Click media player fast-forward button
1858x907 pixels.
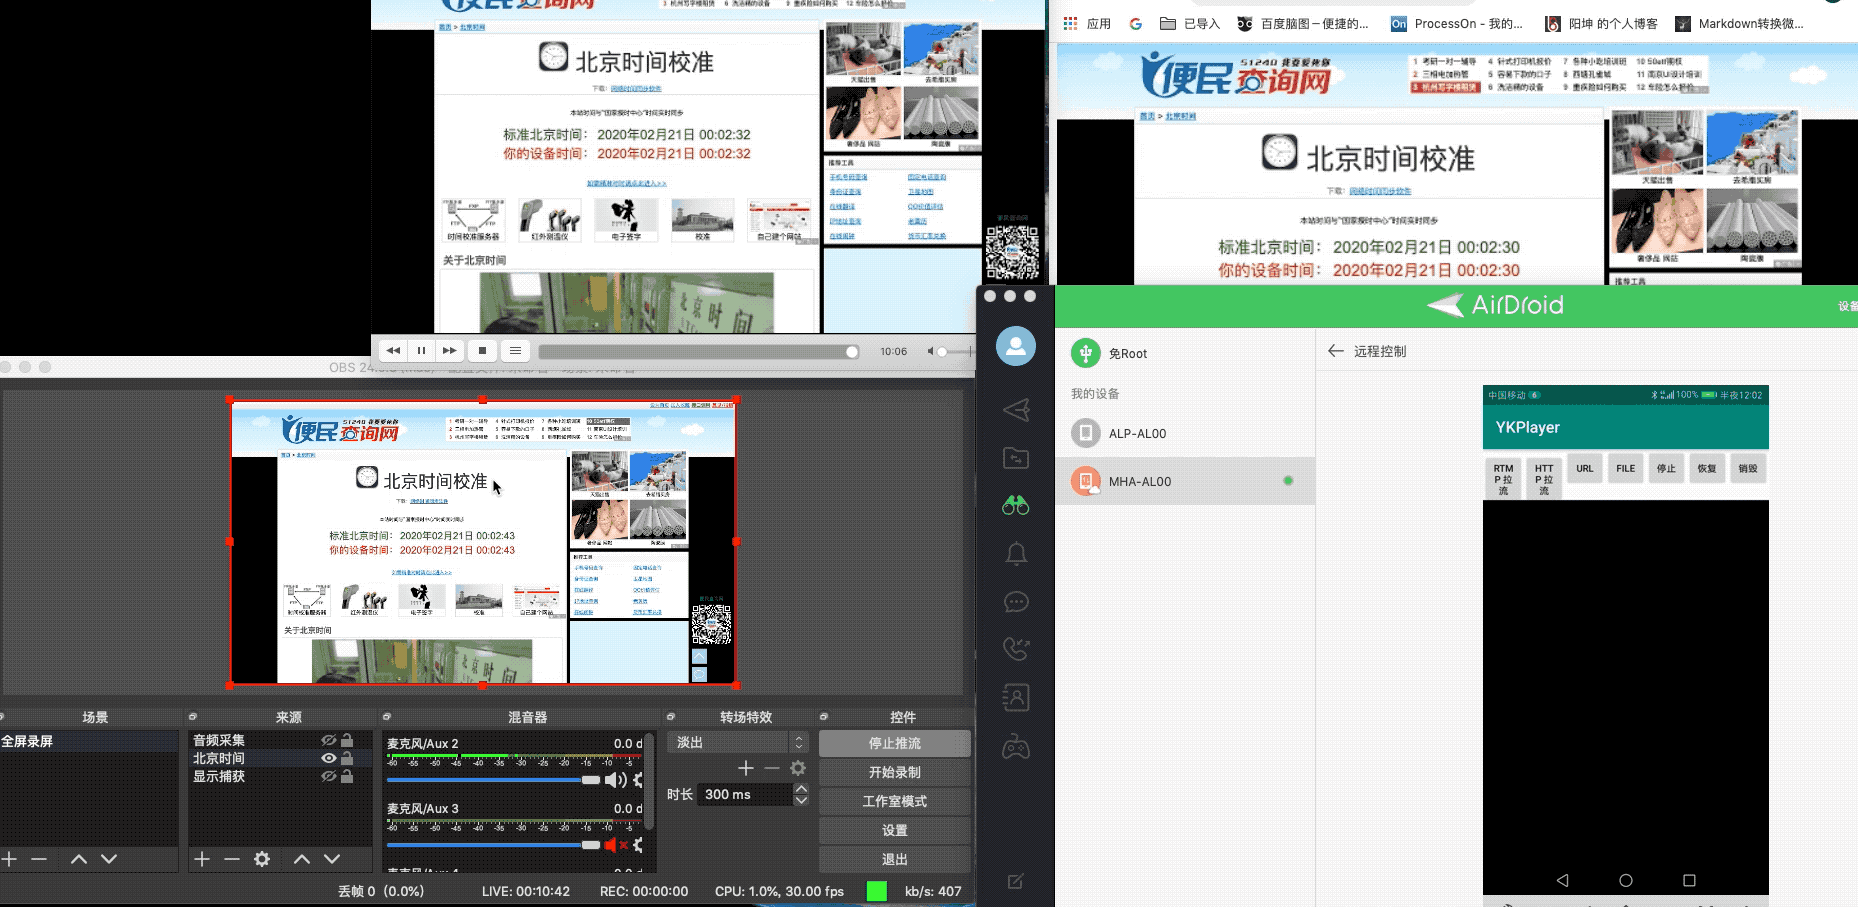pos(450,350)
